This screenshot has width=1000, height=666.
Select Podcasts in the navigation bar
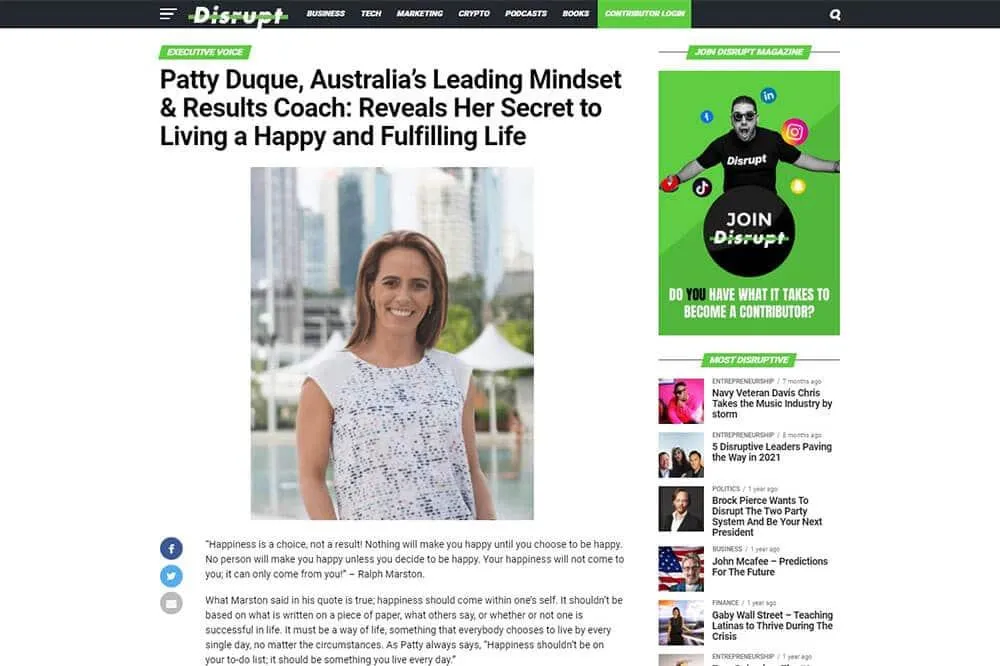point(526,13)
